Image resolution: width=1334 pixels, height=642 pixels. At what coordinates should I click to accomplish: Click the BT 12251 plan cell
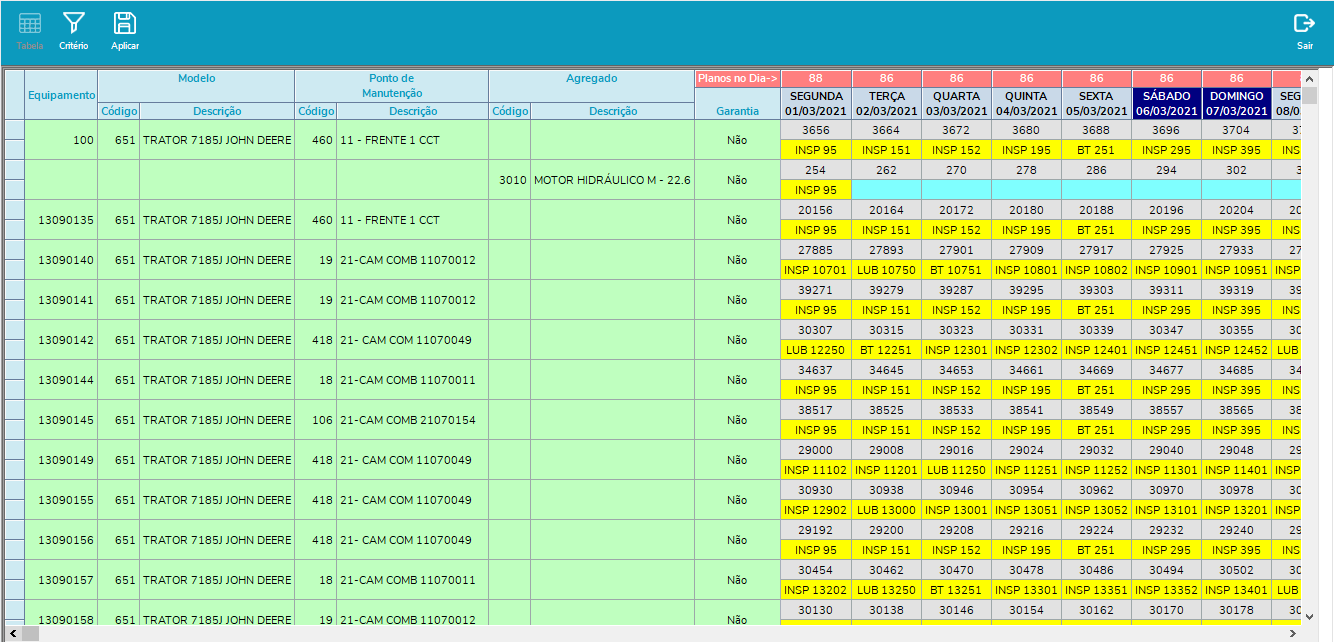pos(886,350)
